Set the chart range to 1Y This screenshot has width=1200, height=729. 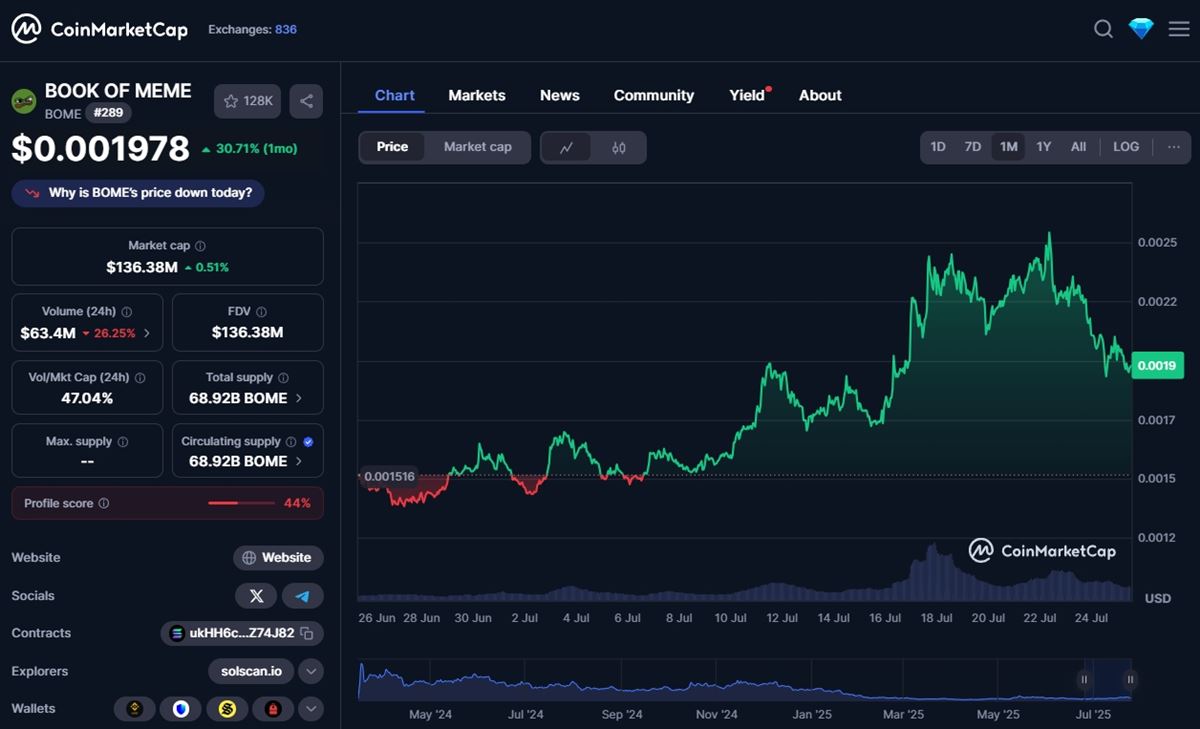click(x=1043, y=147)
